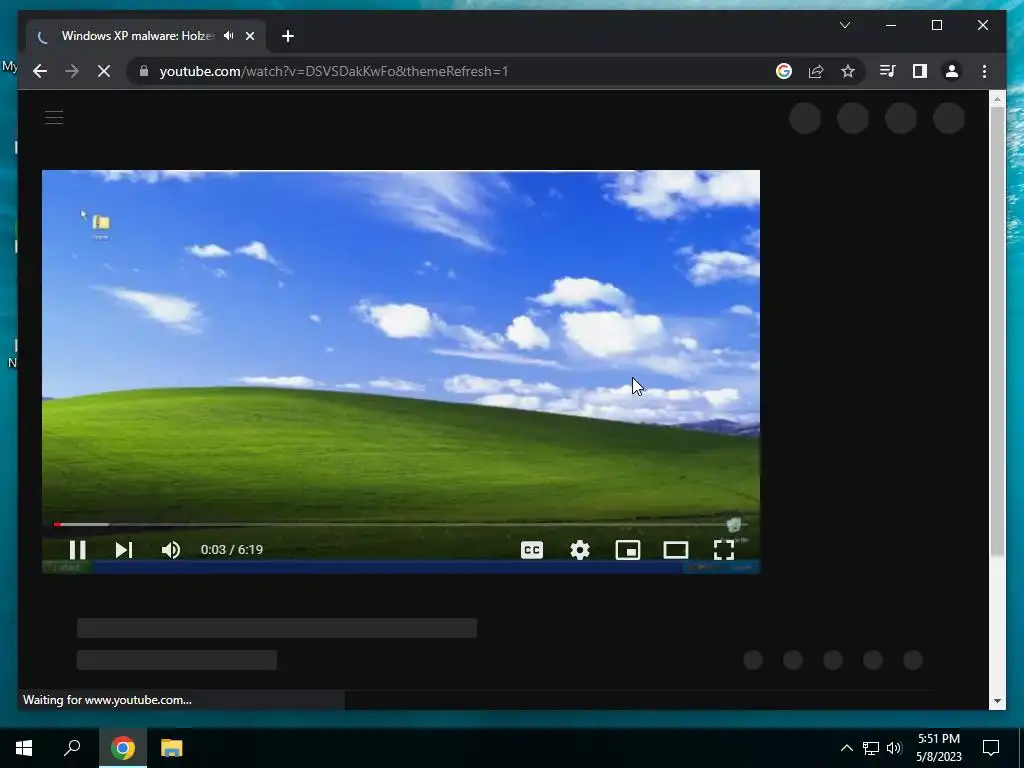Stop loading the page

pyautogui.click(x=104, y=71)
